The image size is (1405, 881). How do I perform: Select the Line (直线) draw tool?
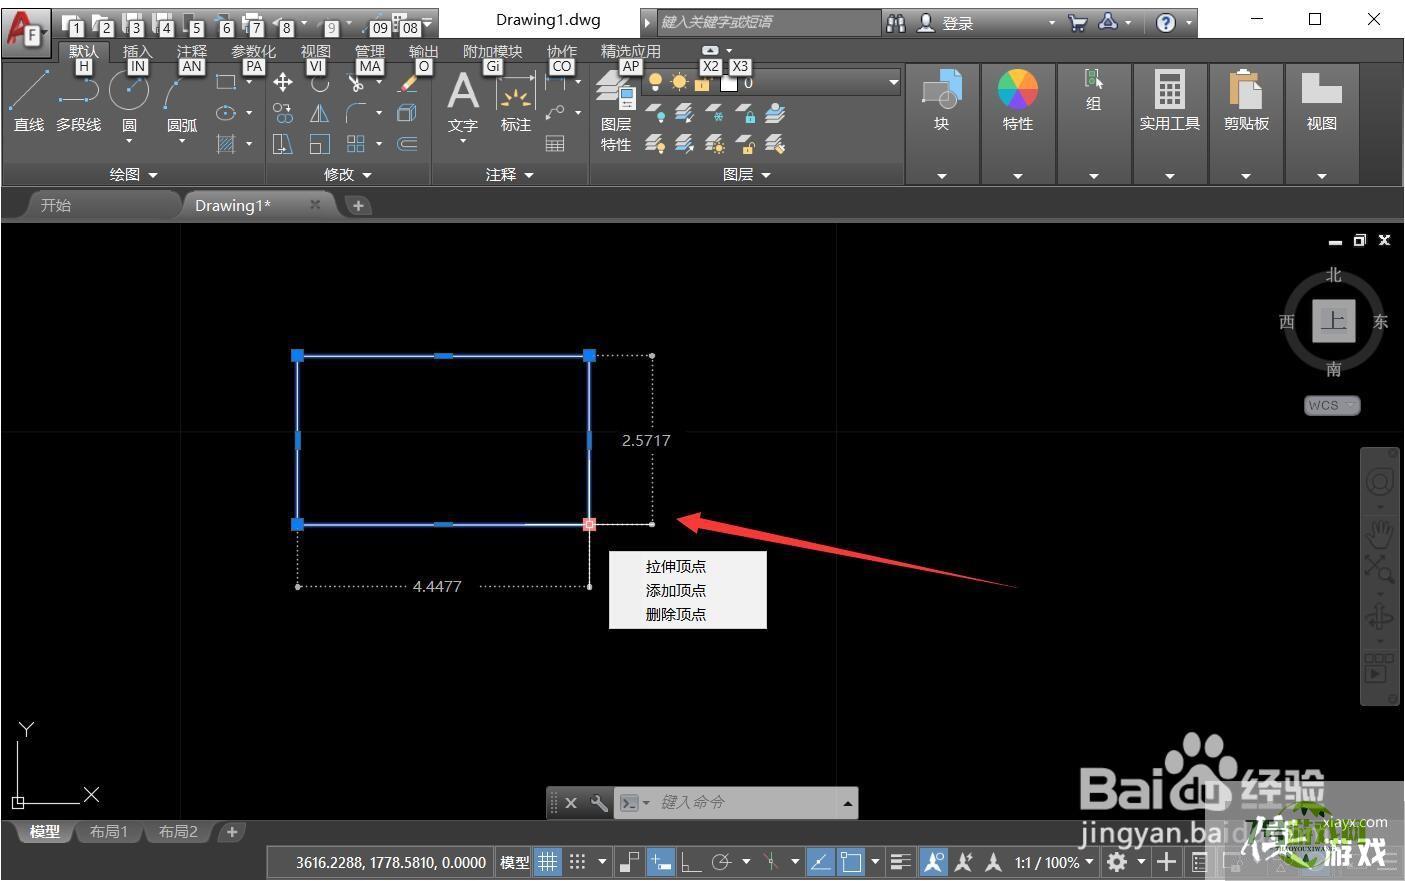(x=28, y=100)
